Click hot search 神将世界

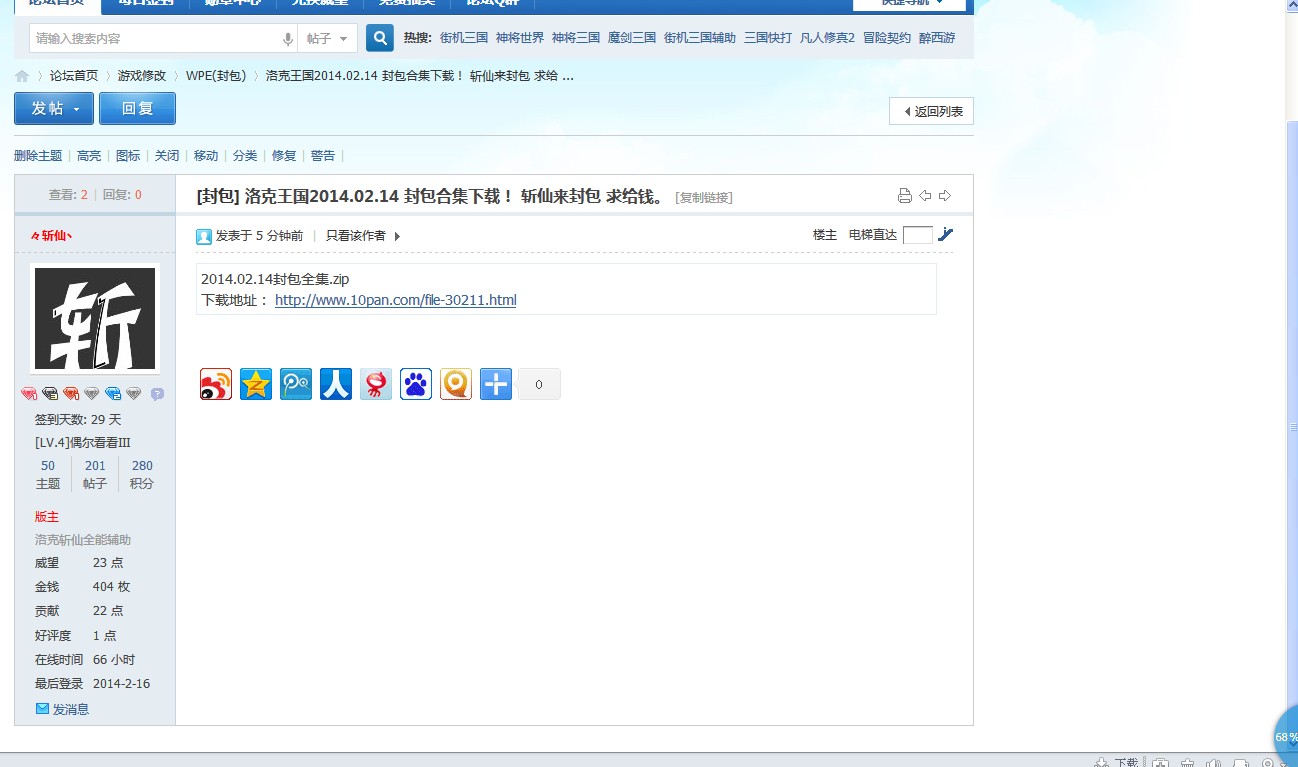click(520, 38)
